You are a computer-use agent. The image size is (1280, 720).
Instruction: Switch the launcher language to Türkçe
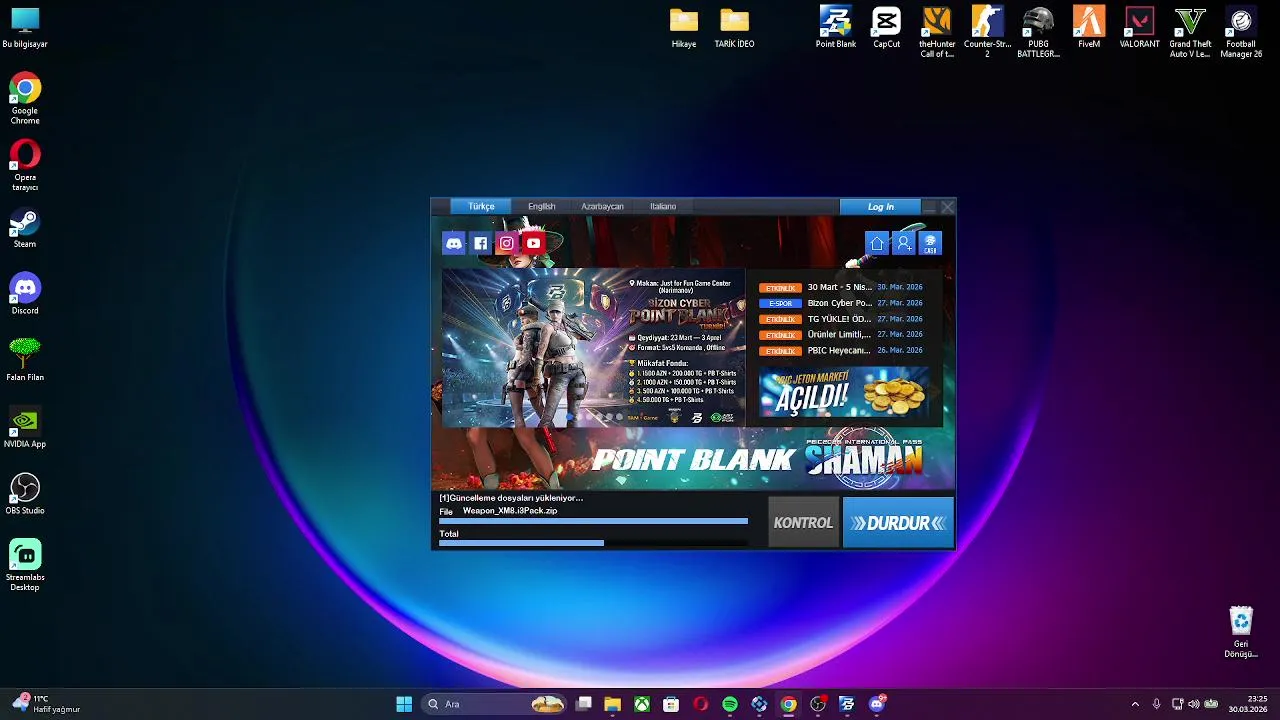481,206
